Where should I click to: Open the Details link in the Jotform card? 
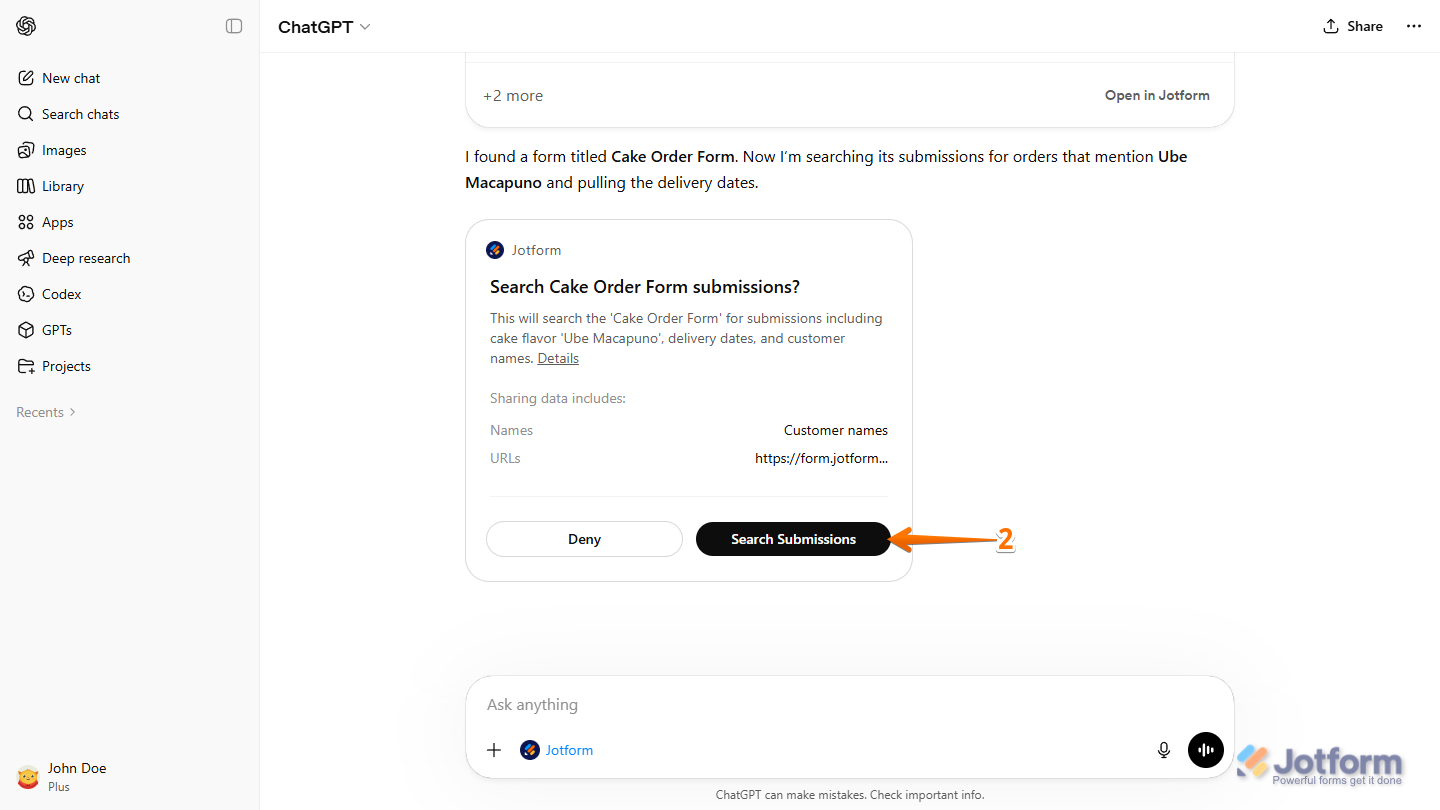557,358
